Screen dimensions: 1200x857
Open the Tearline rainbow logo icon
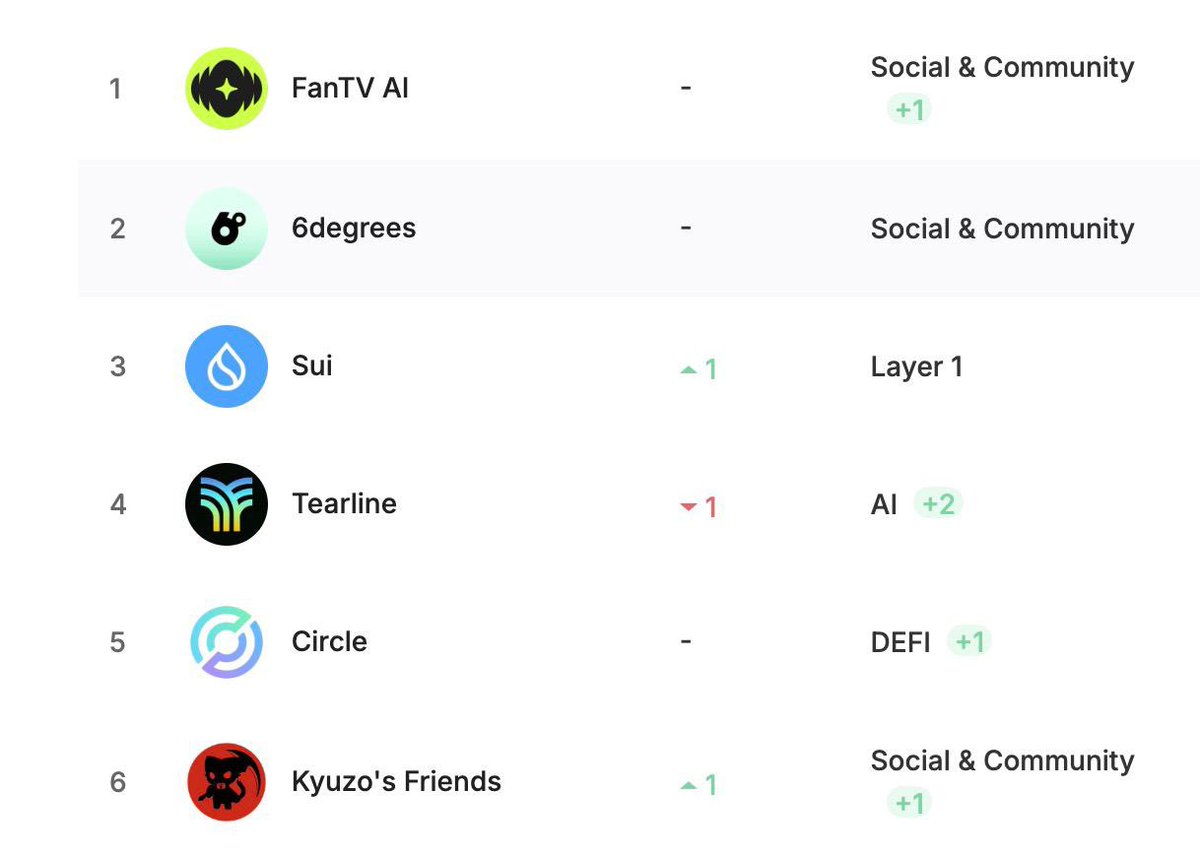pyautogui.click(x=227, y=504)
